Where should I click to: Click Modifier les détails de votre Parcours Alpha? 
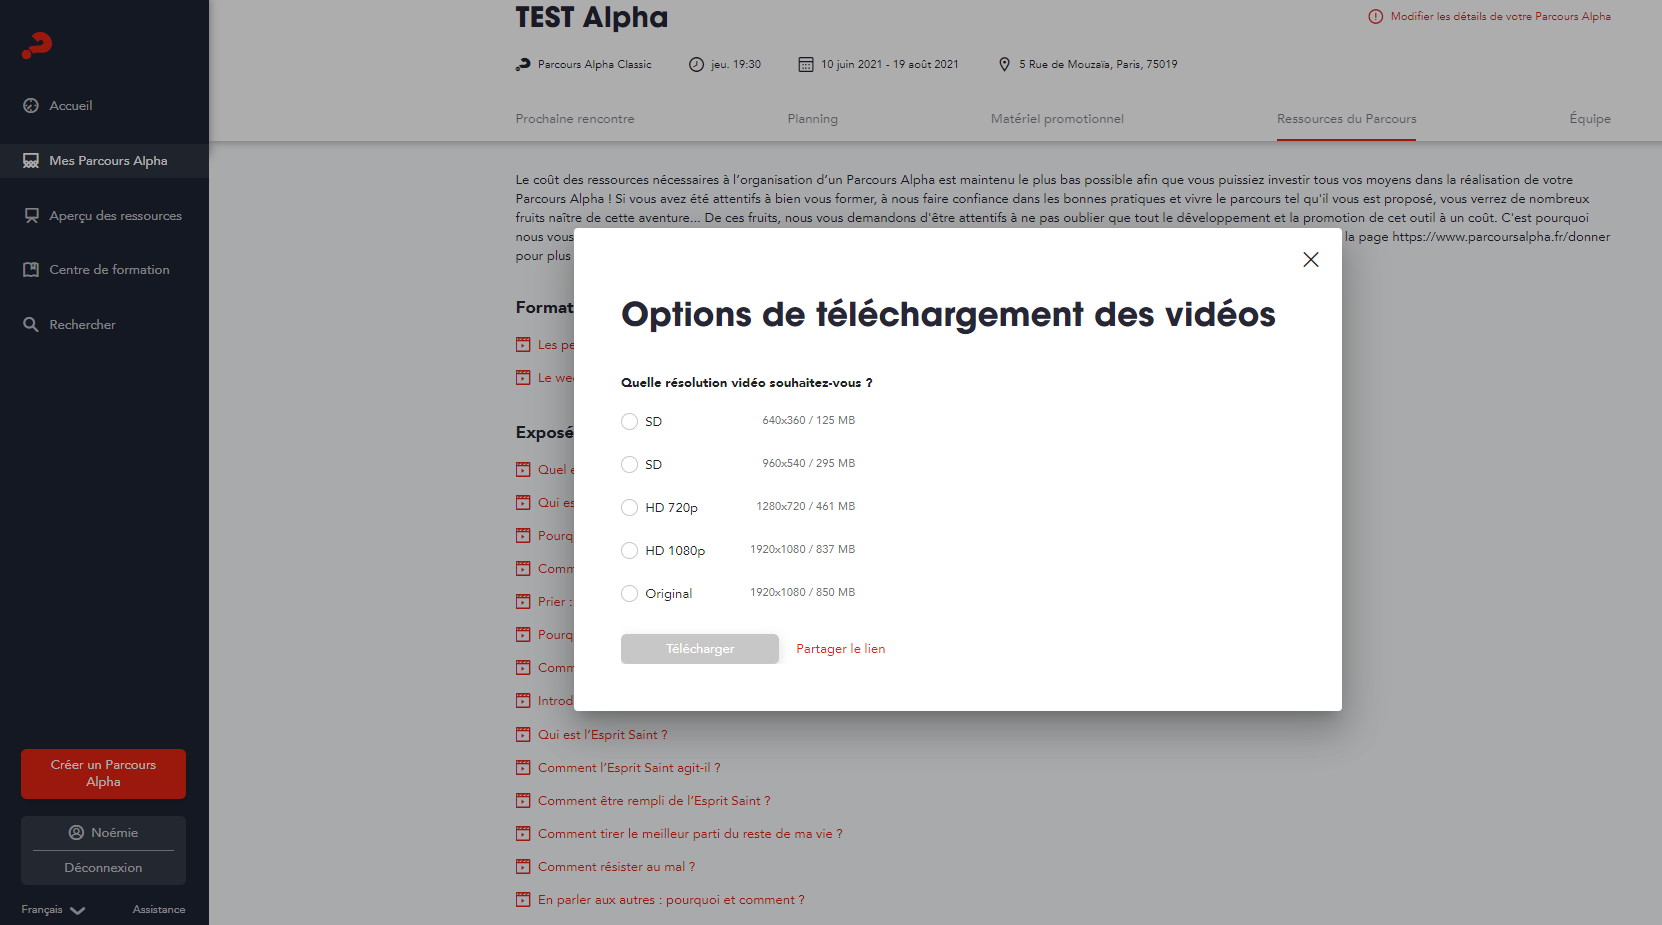click(1500, 17)
